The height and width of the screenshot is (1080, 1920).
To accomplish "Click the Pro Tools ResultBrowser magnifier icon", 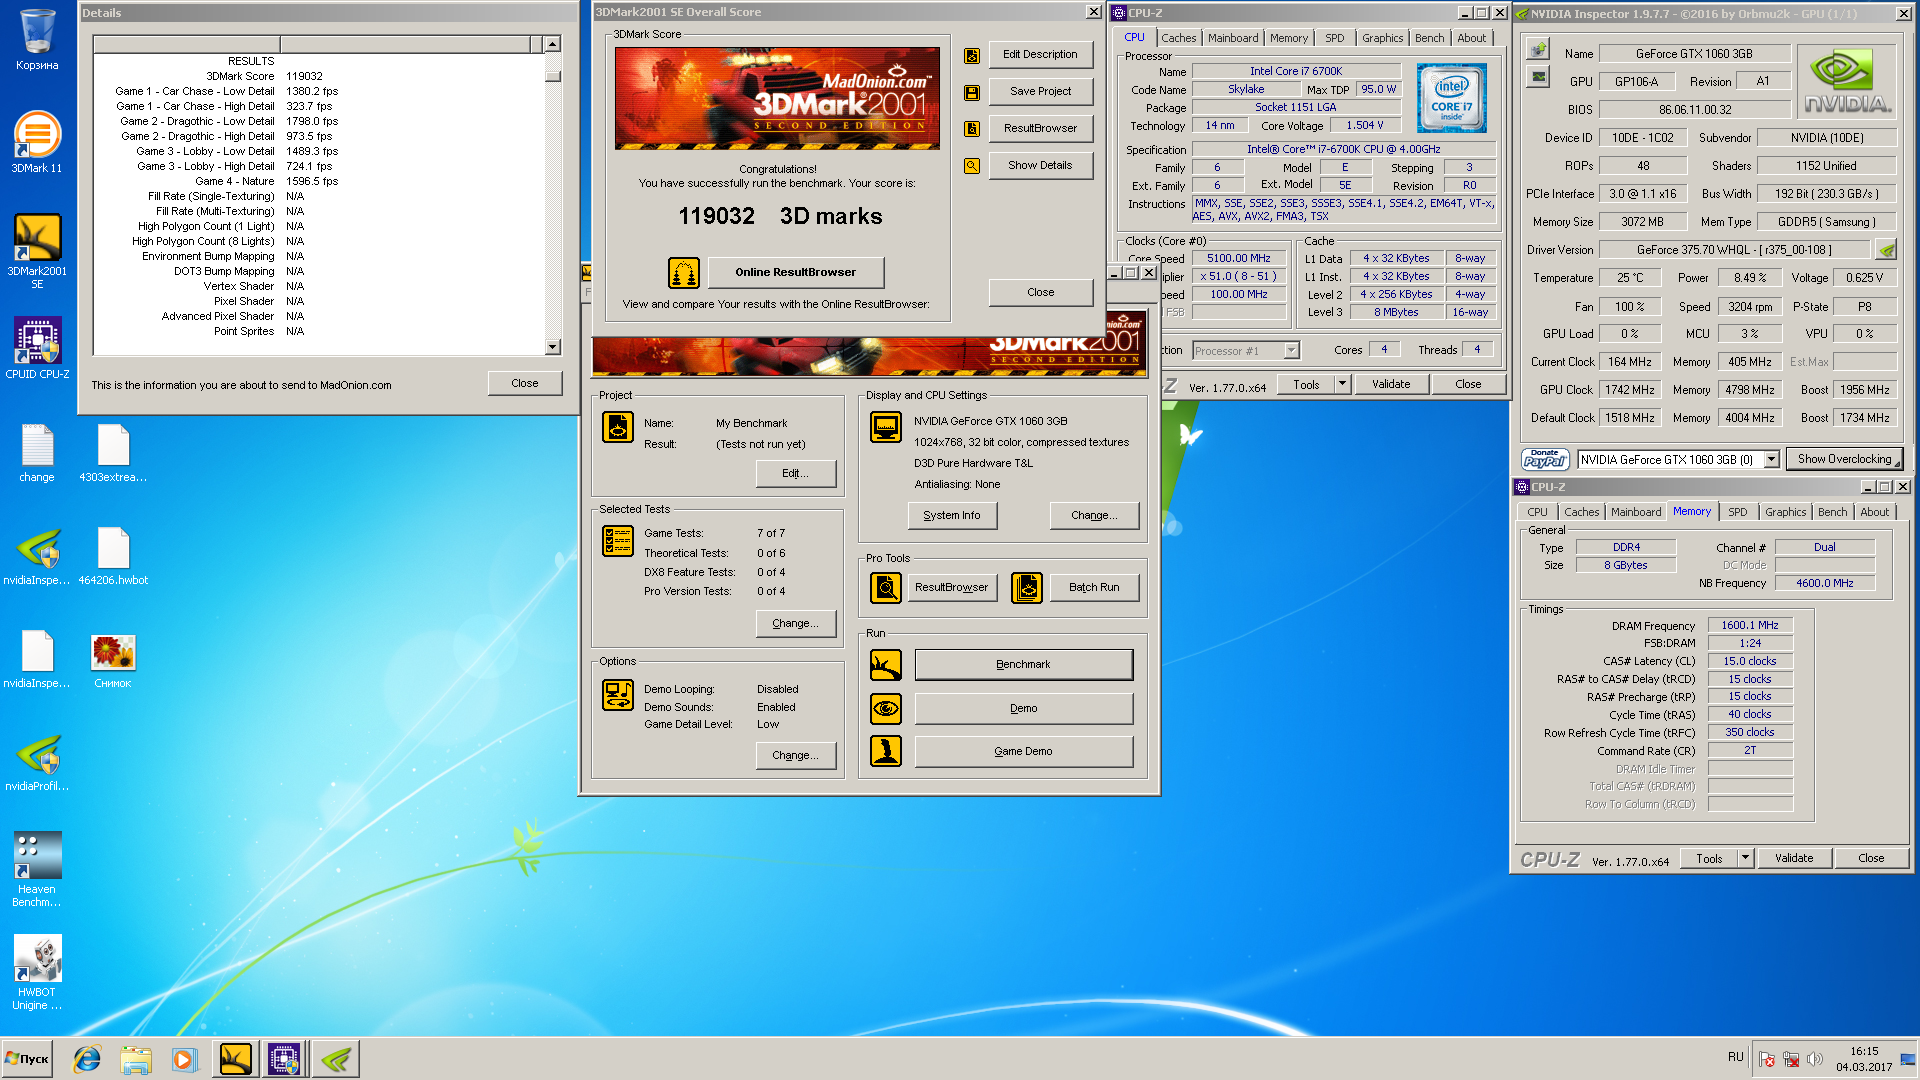I will coord(886,588).
